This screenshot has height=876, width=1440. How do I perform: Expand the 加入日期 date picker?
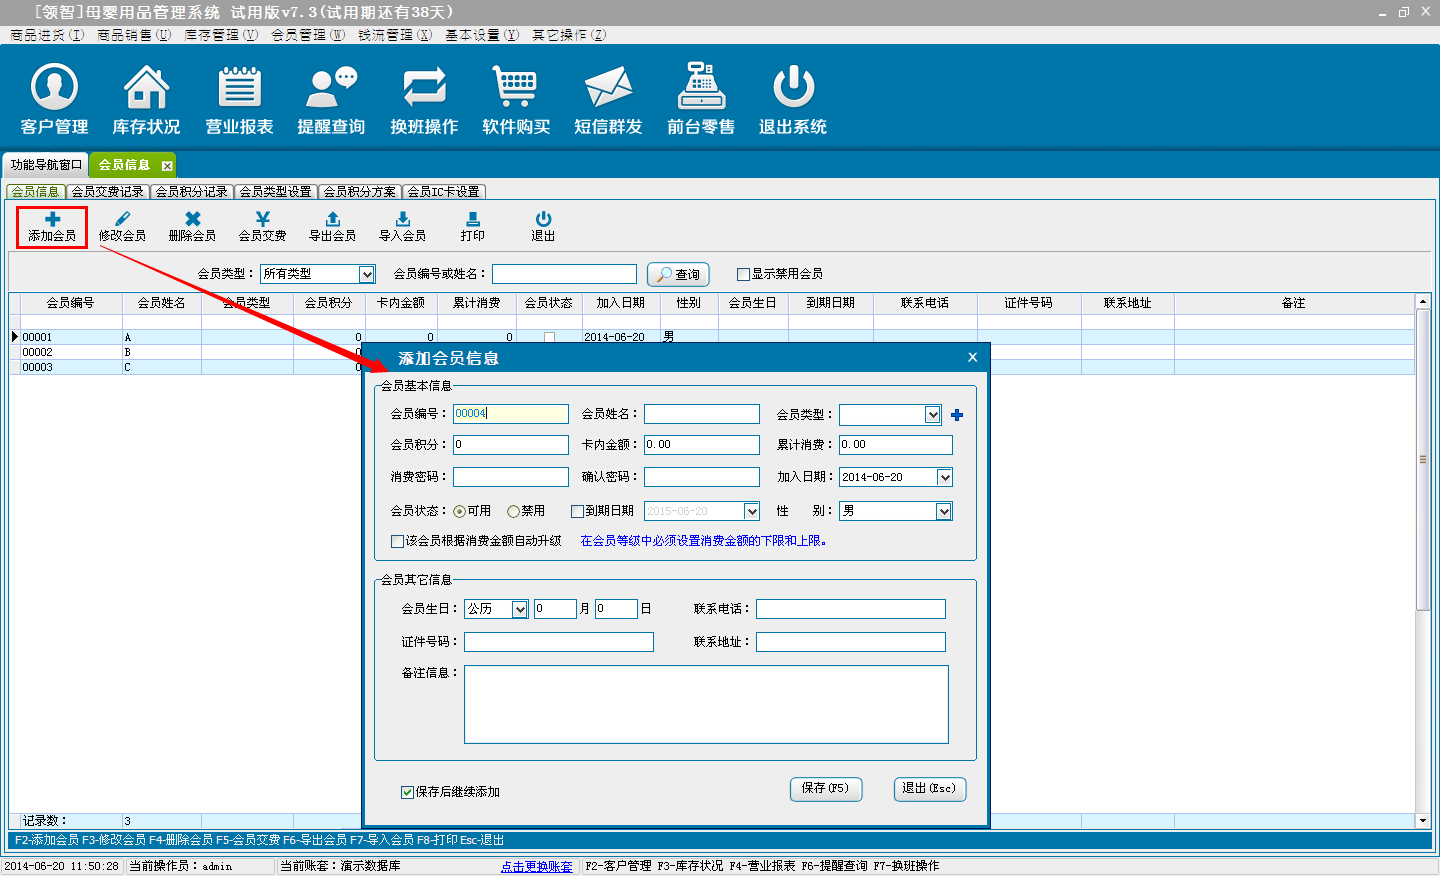pyautogui.click(x=944, y=477)
